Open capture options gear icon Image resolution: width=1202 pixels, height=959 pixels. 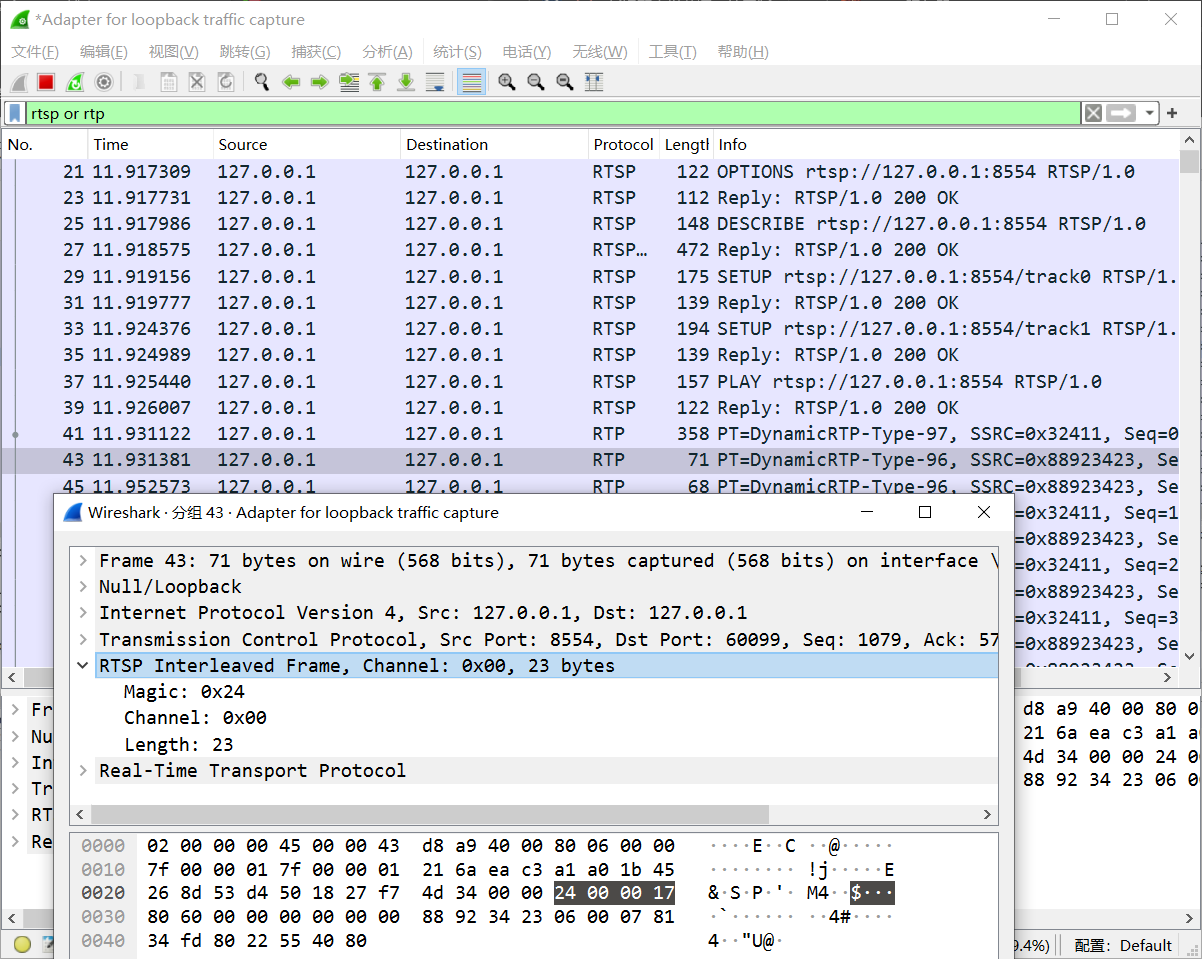[103, 82]
